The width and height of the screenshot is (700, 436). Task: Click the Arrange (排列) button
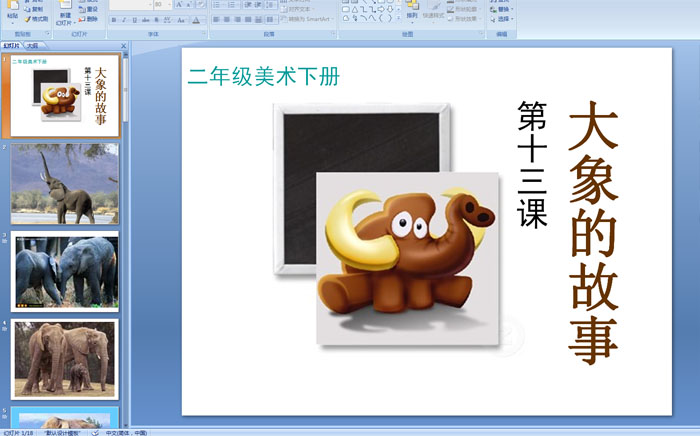(x=412, y=10)
